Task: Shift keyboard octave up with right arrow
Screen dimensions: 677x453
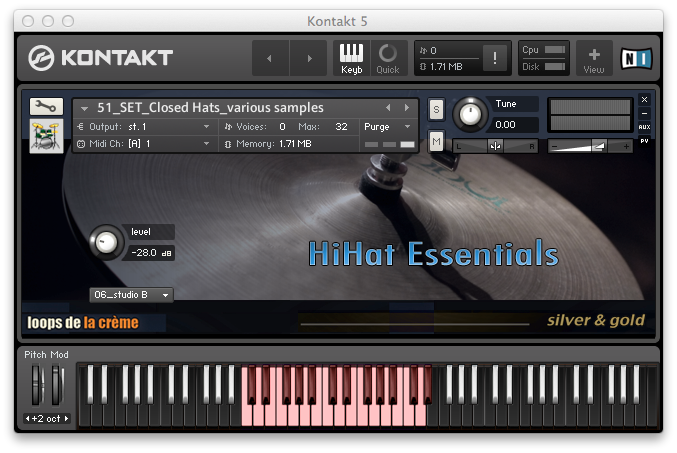Action: (66, 418)
